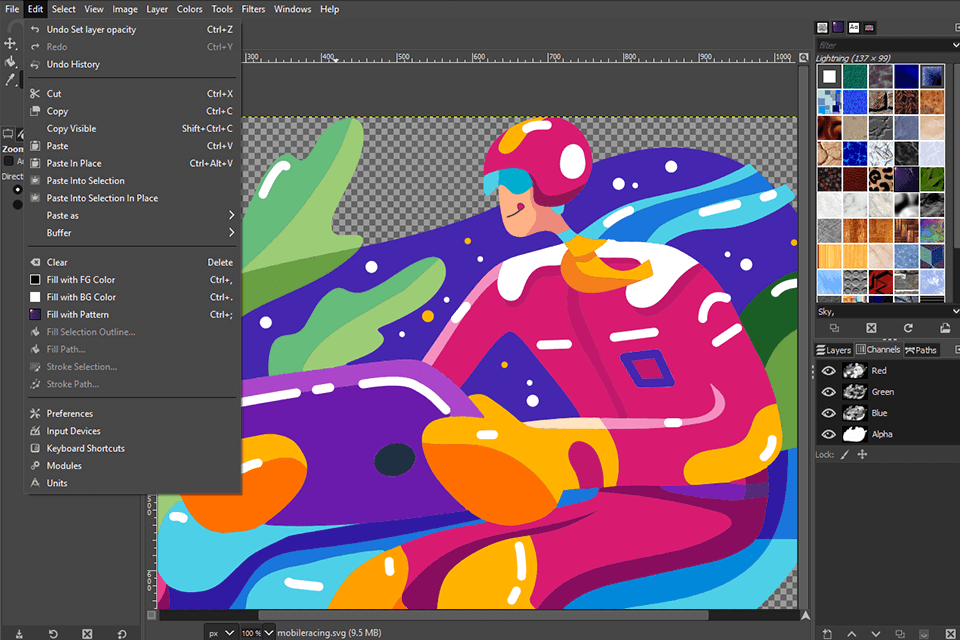Hide the Green channel with its eye icon

pos(827,392)
